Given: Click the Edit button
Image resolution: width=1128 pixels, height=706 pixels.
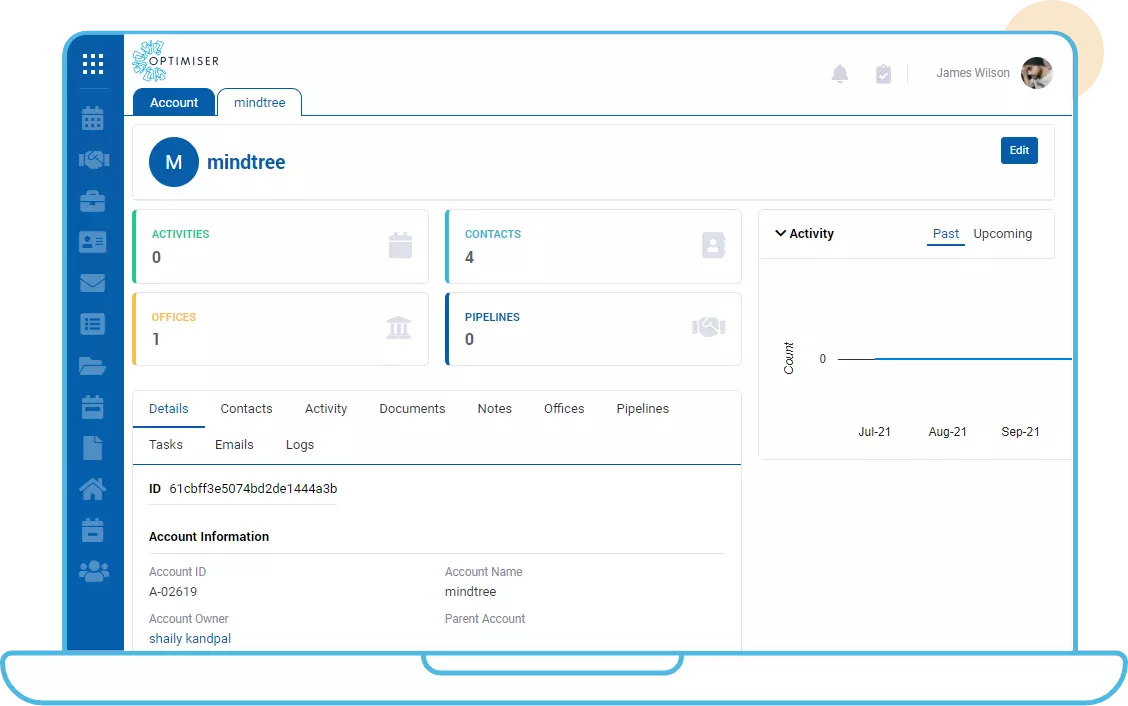Looking at the screenshot, I should 1019,150.
